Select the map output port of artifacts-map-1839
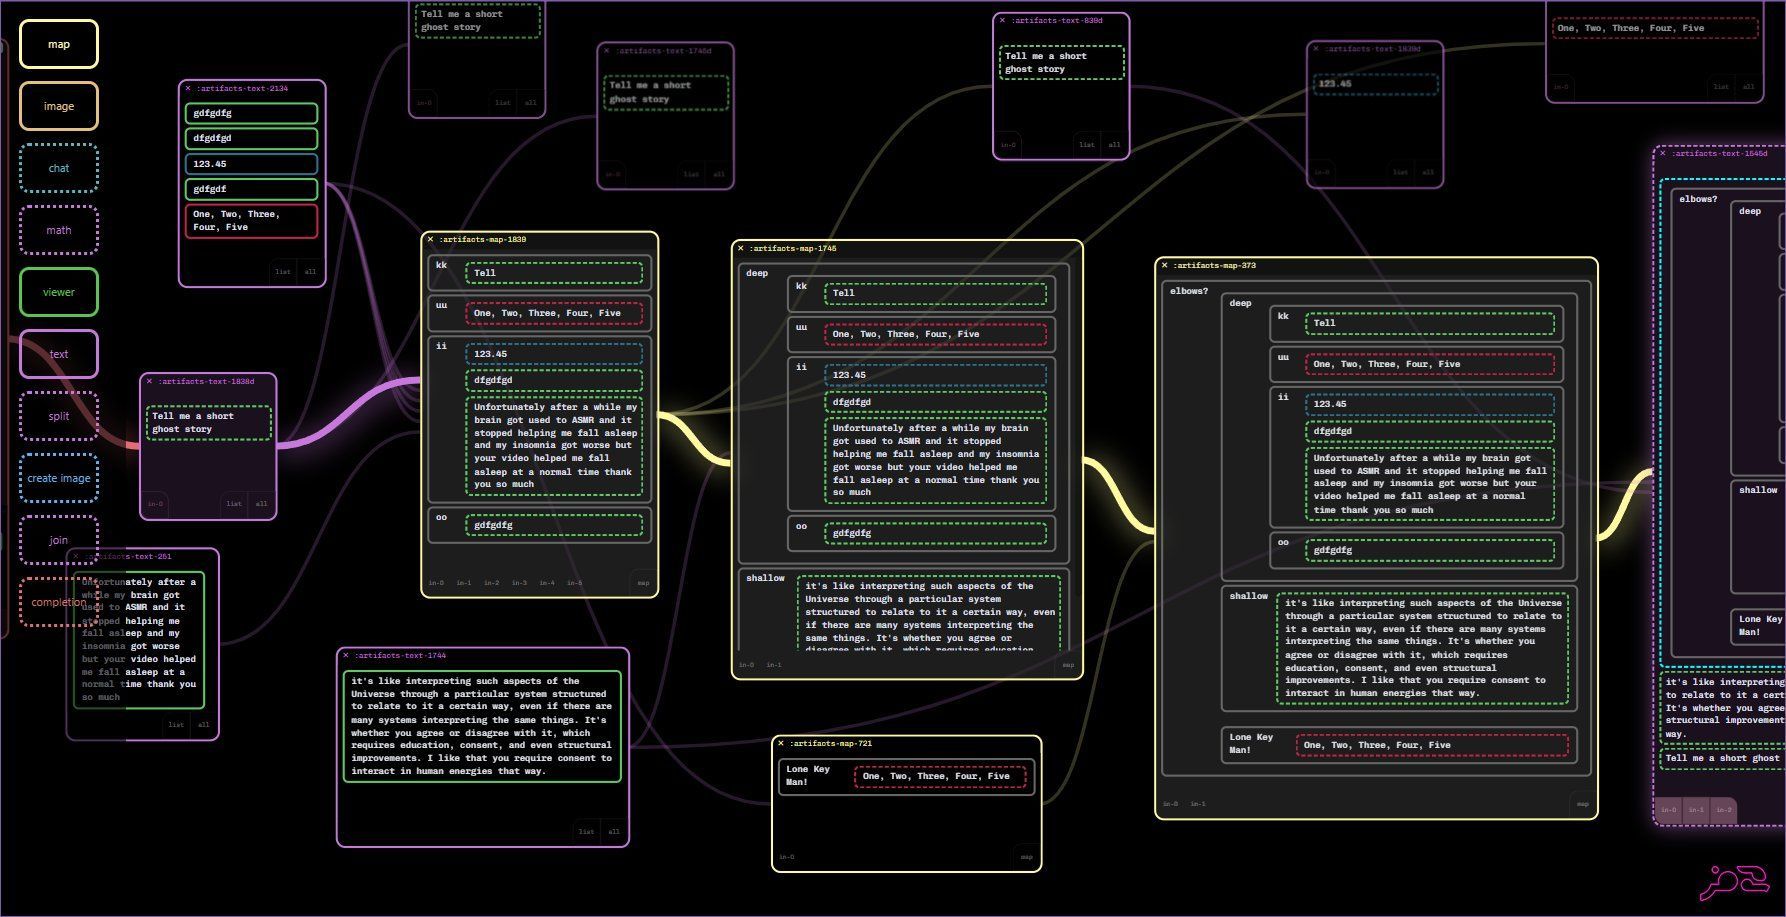The image size is (1786, 917). tap(643, 582)
